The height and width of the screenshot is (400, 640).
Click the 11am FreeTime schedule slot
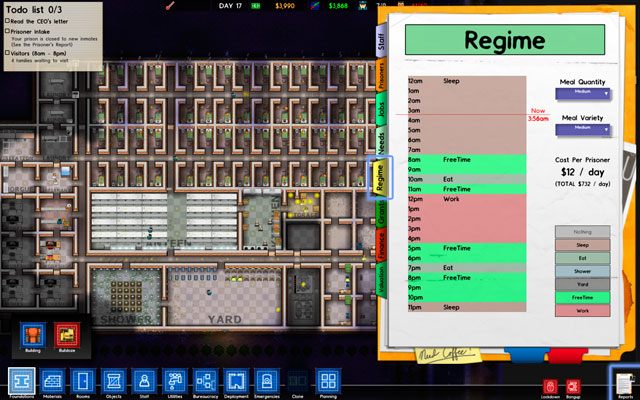coord(467,189)
